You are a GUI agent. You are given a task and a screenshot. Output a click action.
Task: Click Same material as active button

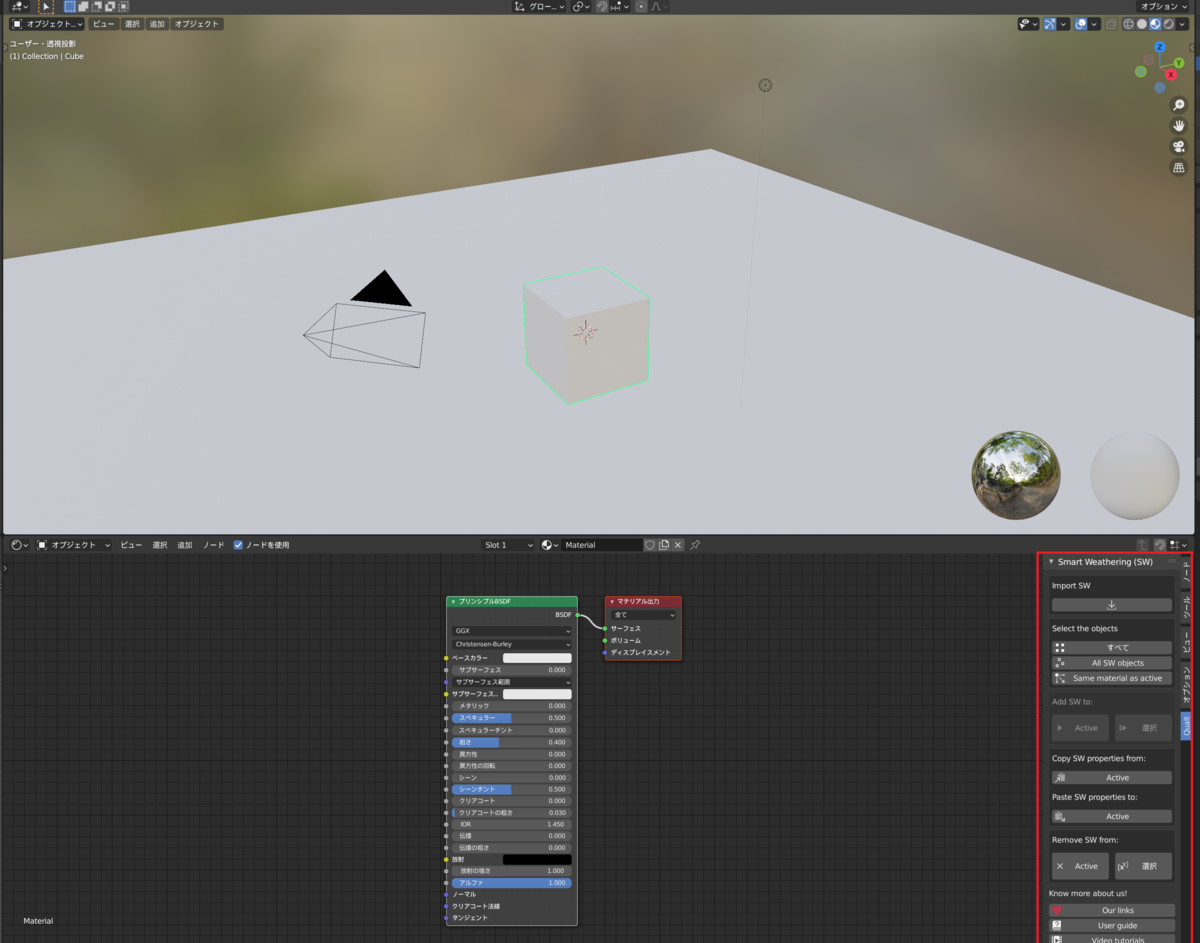tap(1111, 678)
